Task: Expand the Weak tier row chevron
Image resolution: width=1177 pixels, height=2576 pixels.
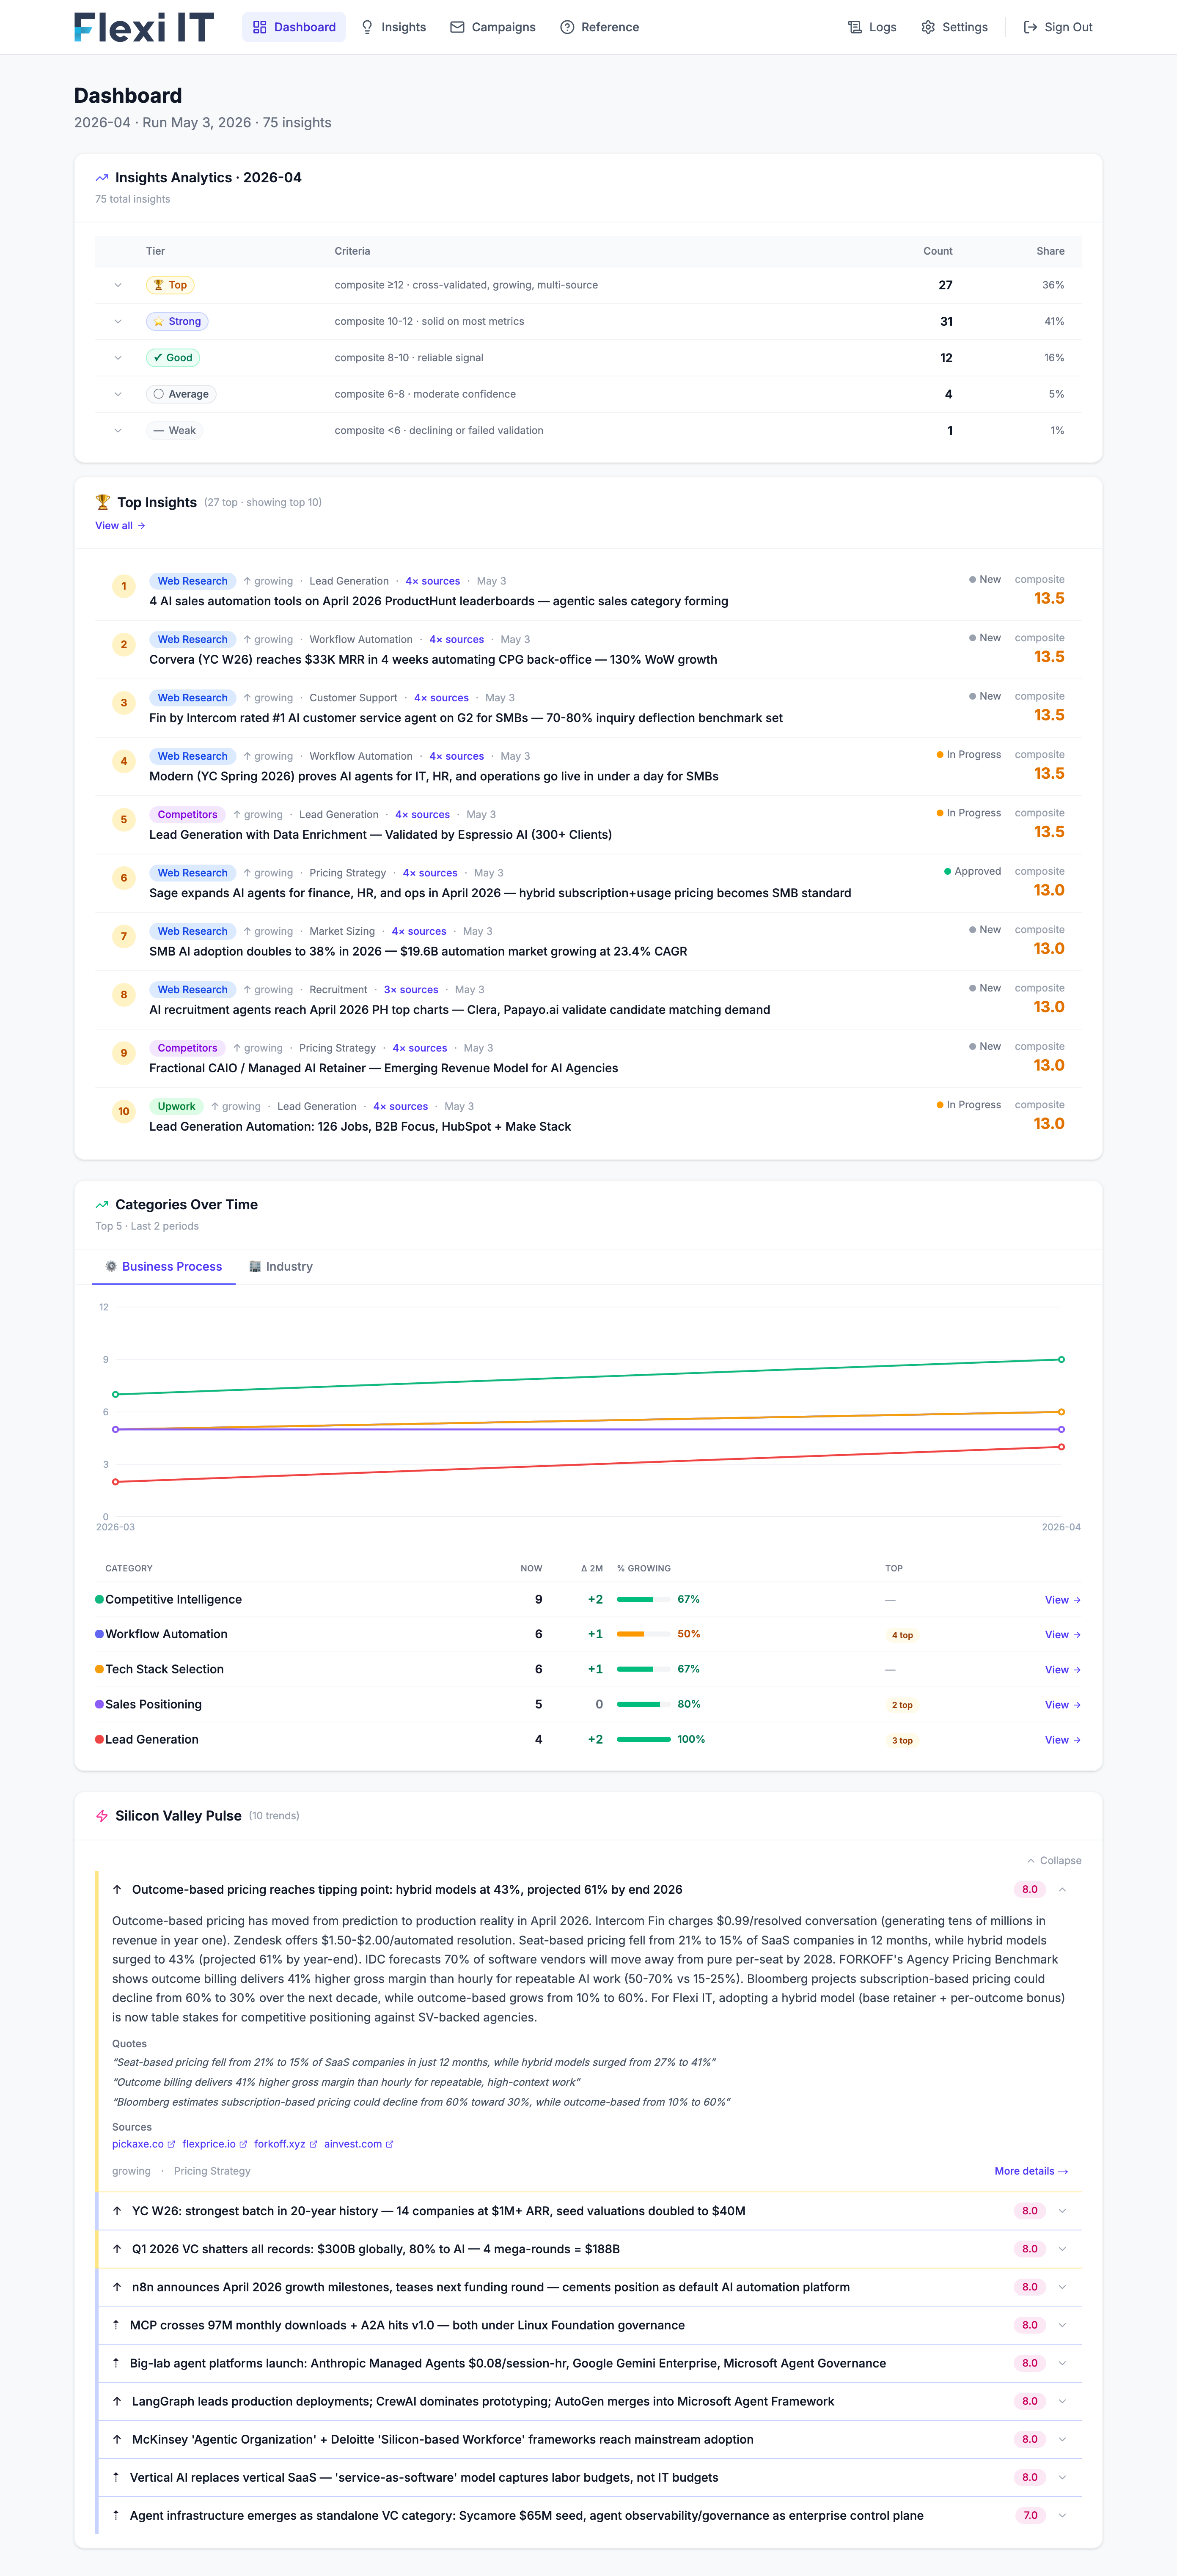Action: tap(118, 431)
